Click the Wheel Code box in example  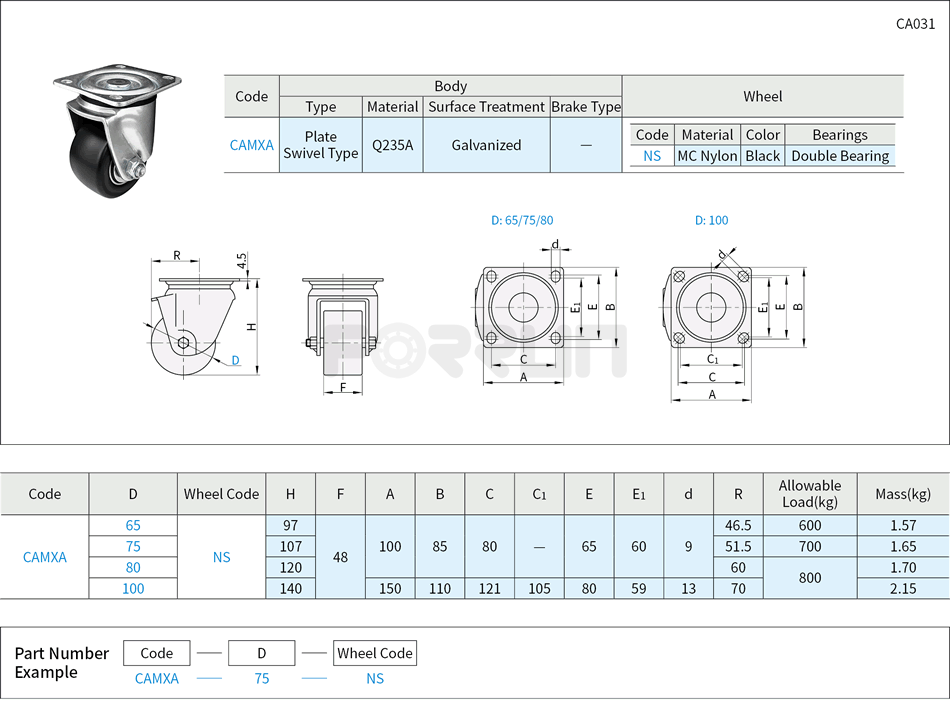[x=375, y=653]
